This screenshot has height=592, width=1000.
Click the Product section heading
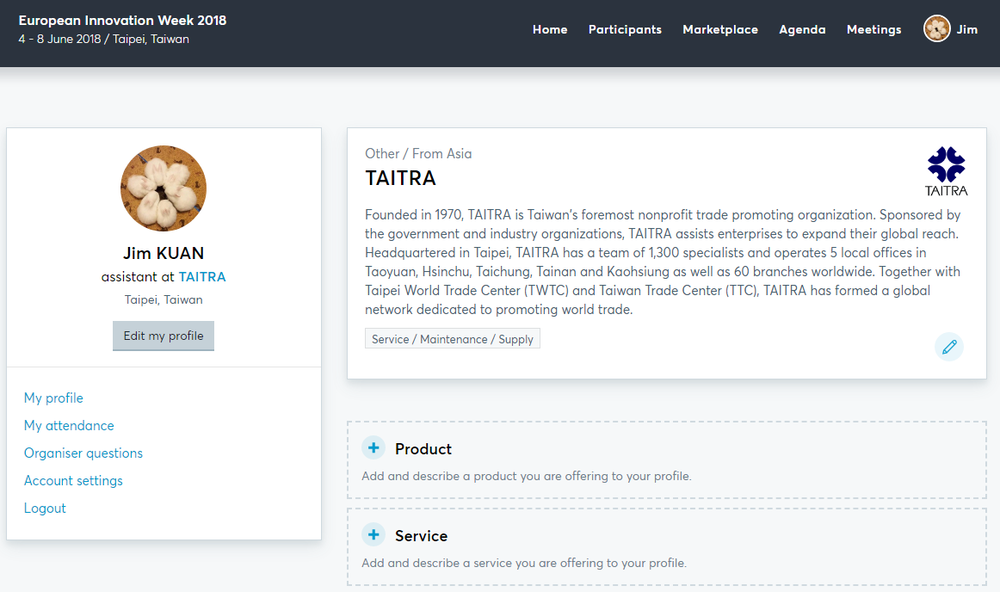pos(423,449)
